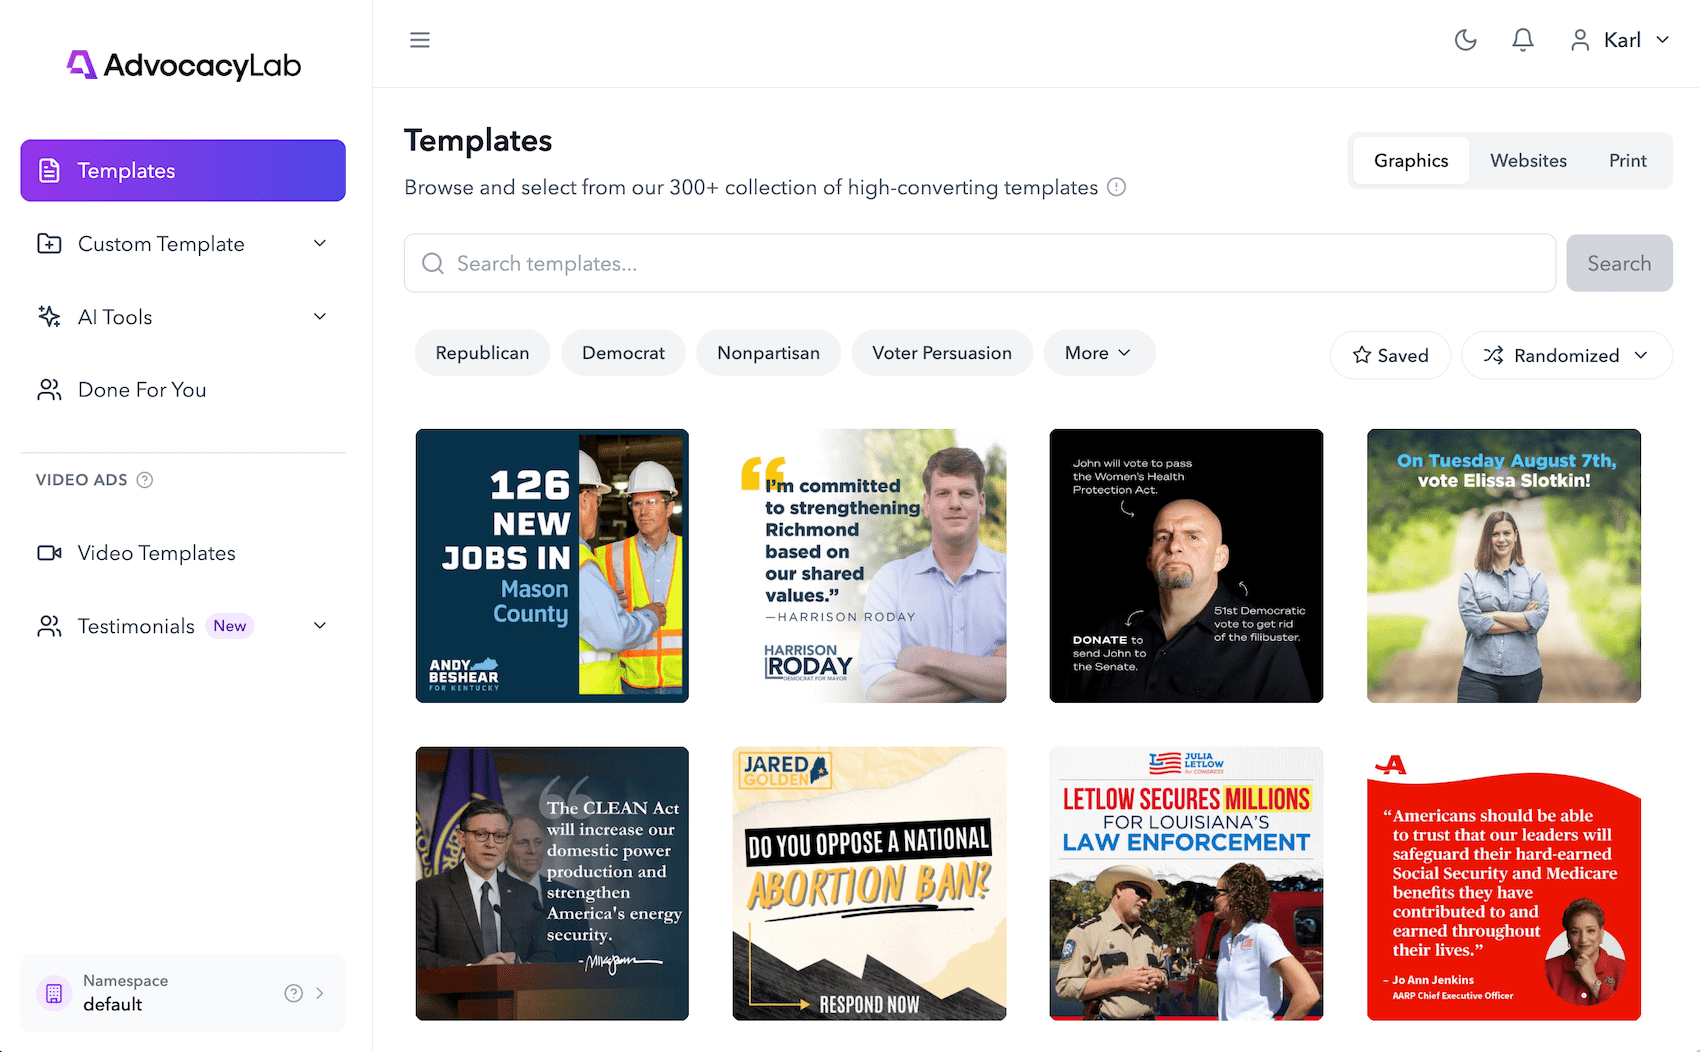This screenshot has height=1052, width=1700.
Task: Open the Elissa Slotkin vote template
Action: (1504, 566)
